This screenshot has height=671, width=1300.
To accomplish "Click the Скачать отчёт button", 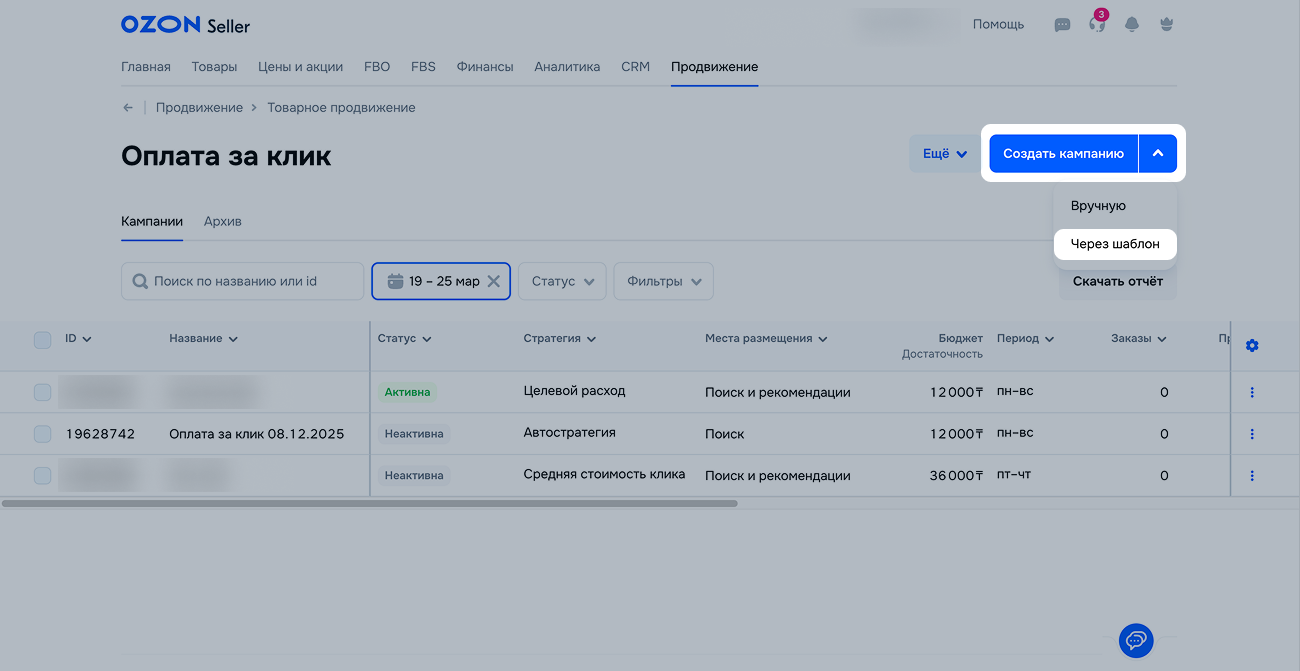I will (x=1117, y=282).
